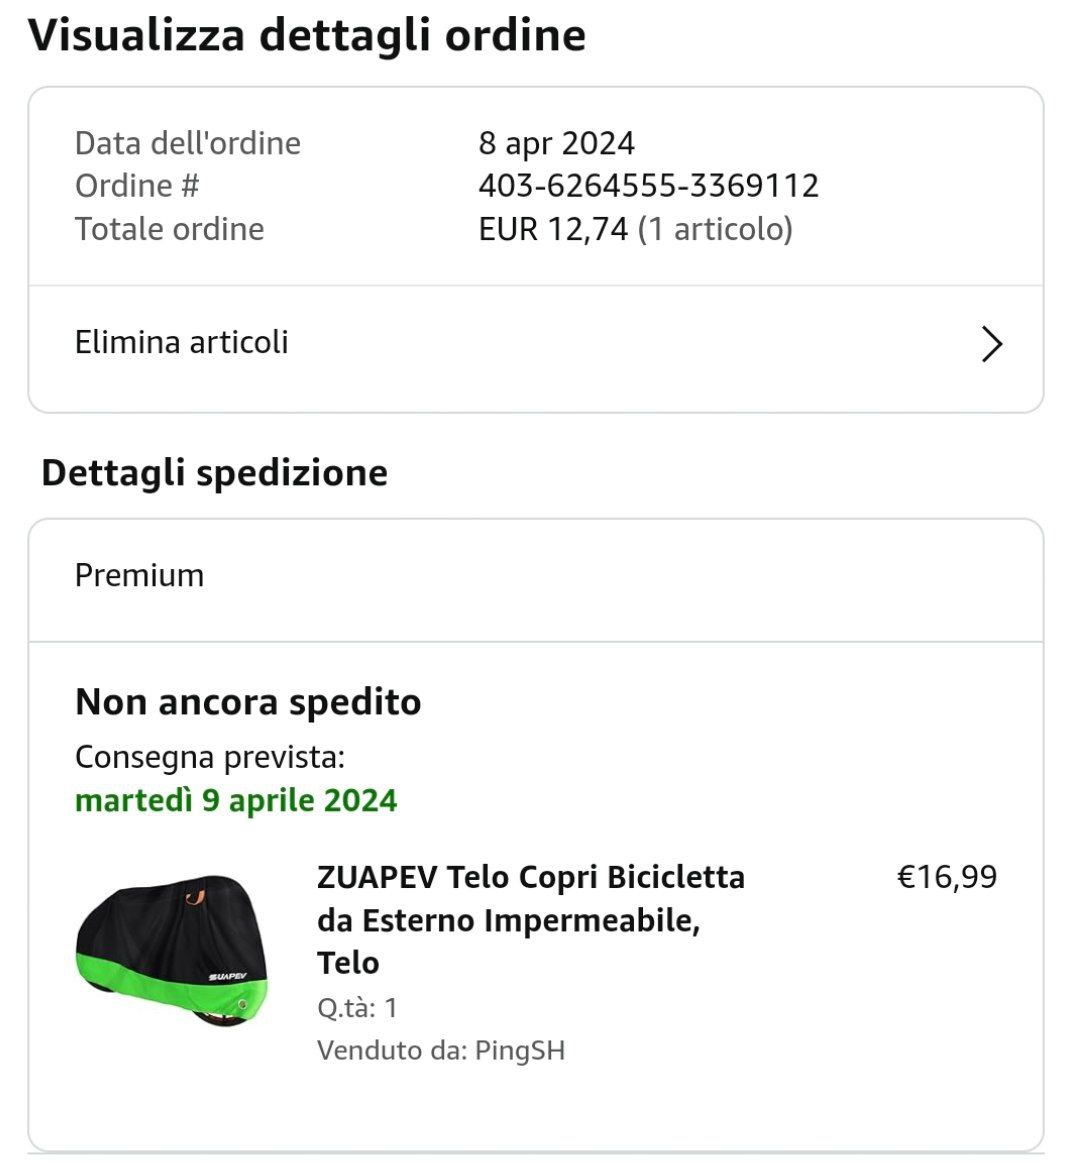Click the Q.tà: 1 quantity text
This screenshot has width=1080, height=1166.
coord(358,1008)
